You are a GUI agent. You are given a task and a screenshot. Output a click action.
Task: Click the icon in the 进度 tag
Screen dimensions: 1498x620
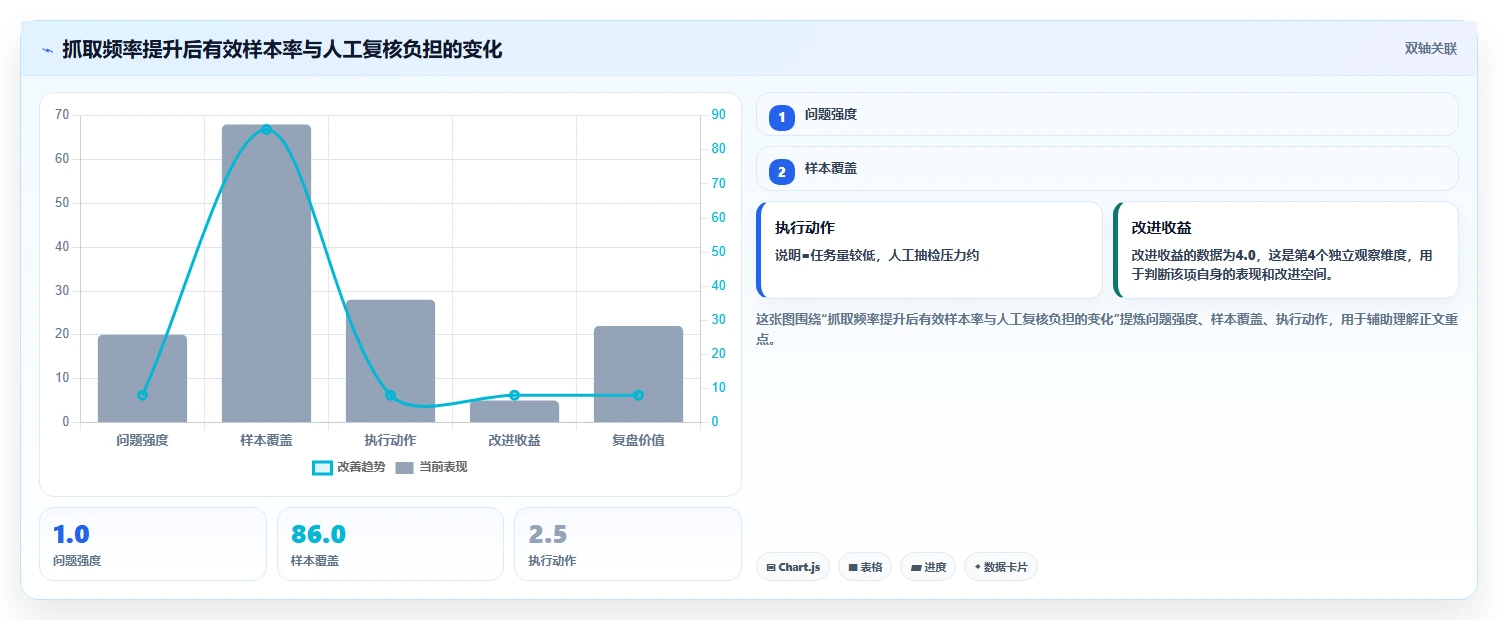[x=916, y=567]
